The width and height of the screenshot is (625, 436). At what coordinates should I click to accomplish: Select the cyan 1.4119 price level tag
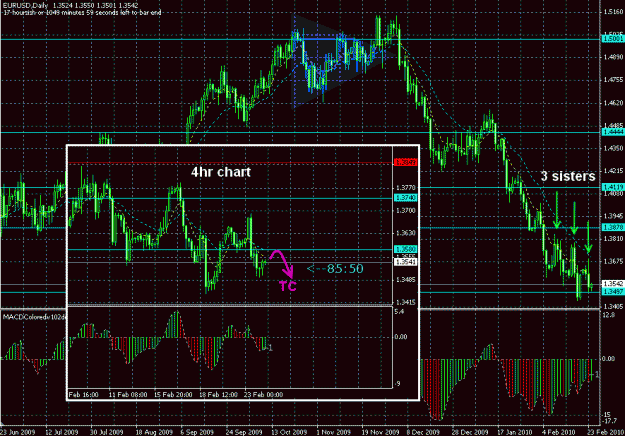[613, 187]
